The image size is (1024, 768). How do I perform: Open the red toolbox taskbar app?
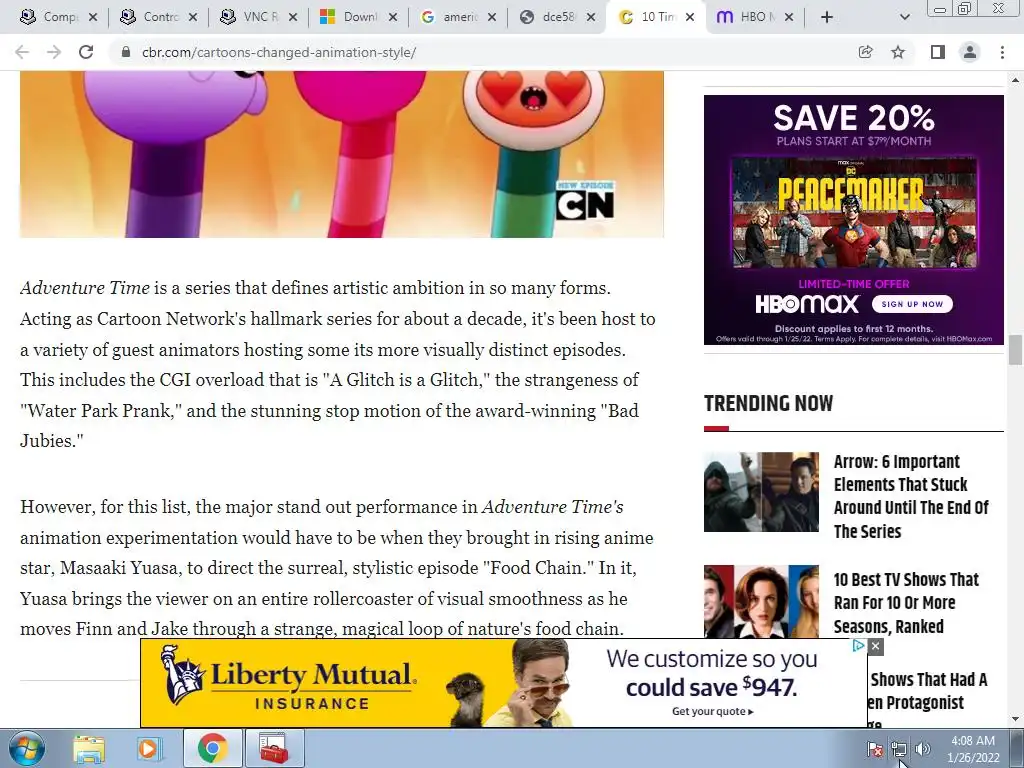pos(274,748)
